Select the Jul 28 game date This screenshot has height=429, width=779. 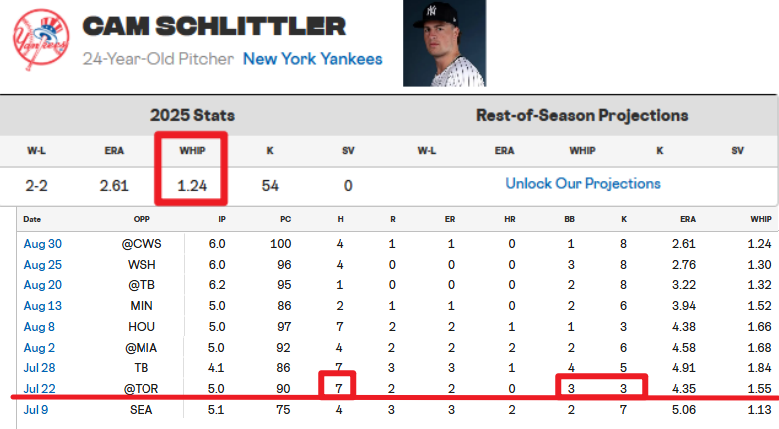click(40, 368)
